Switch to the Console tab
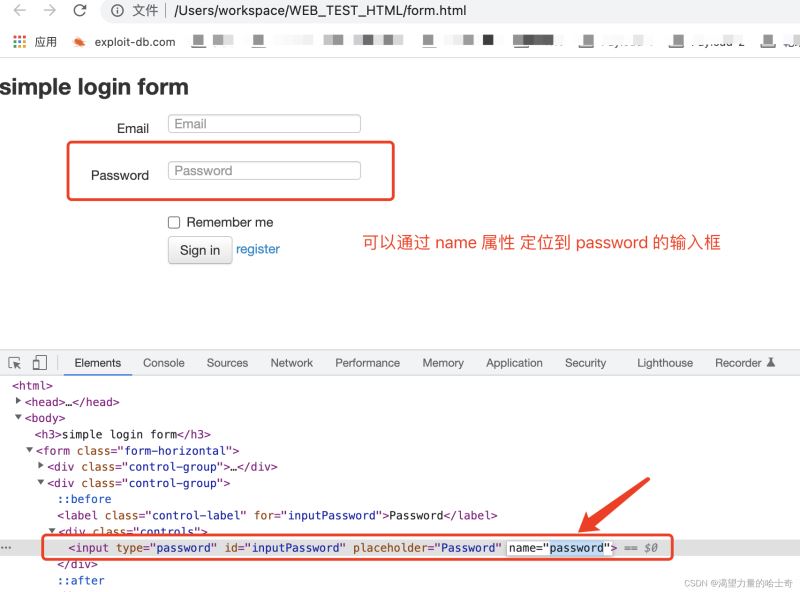The width and height of the screenshot is (800, 592). pyautogui.click(x=163, y=363)
